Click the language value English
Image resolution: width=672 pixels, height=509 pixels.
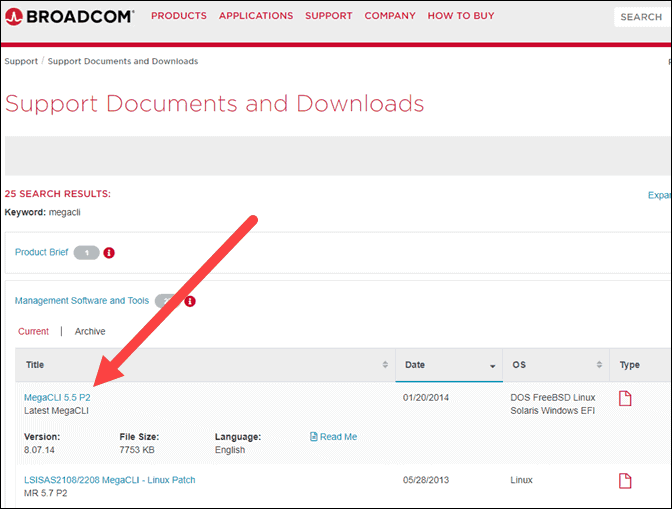pyautogui.click(x=230, y=450)
